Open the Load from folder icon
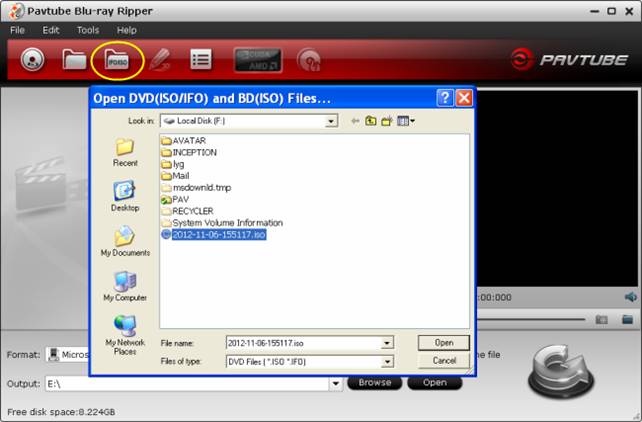The height and width of the screenshot is (422, 642). click(x=74, y=59)
